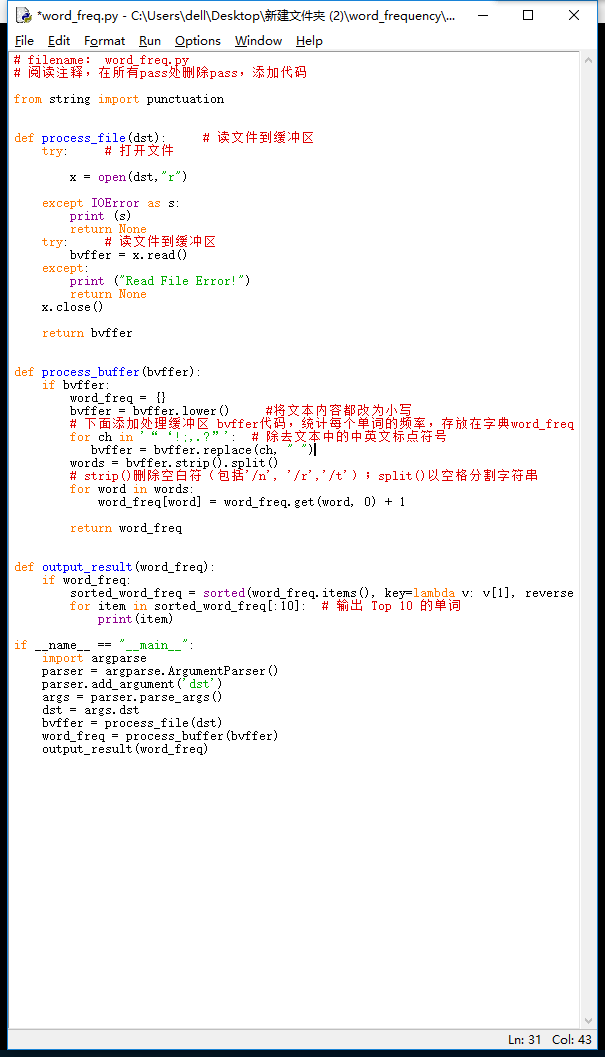Click the 'words = bvffer.strip().split()' line
Screen dimensions: 605x1057
174,463
